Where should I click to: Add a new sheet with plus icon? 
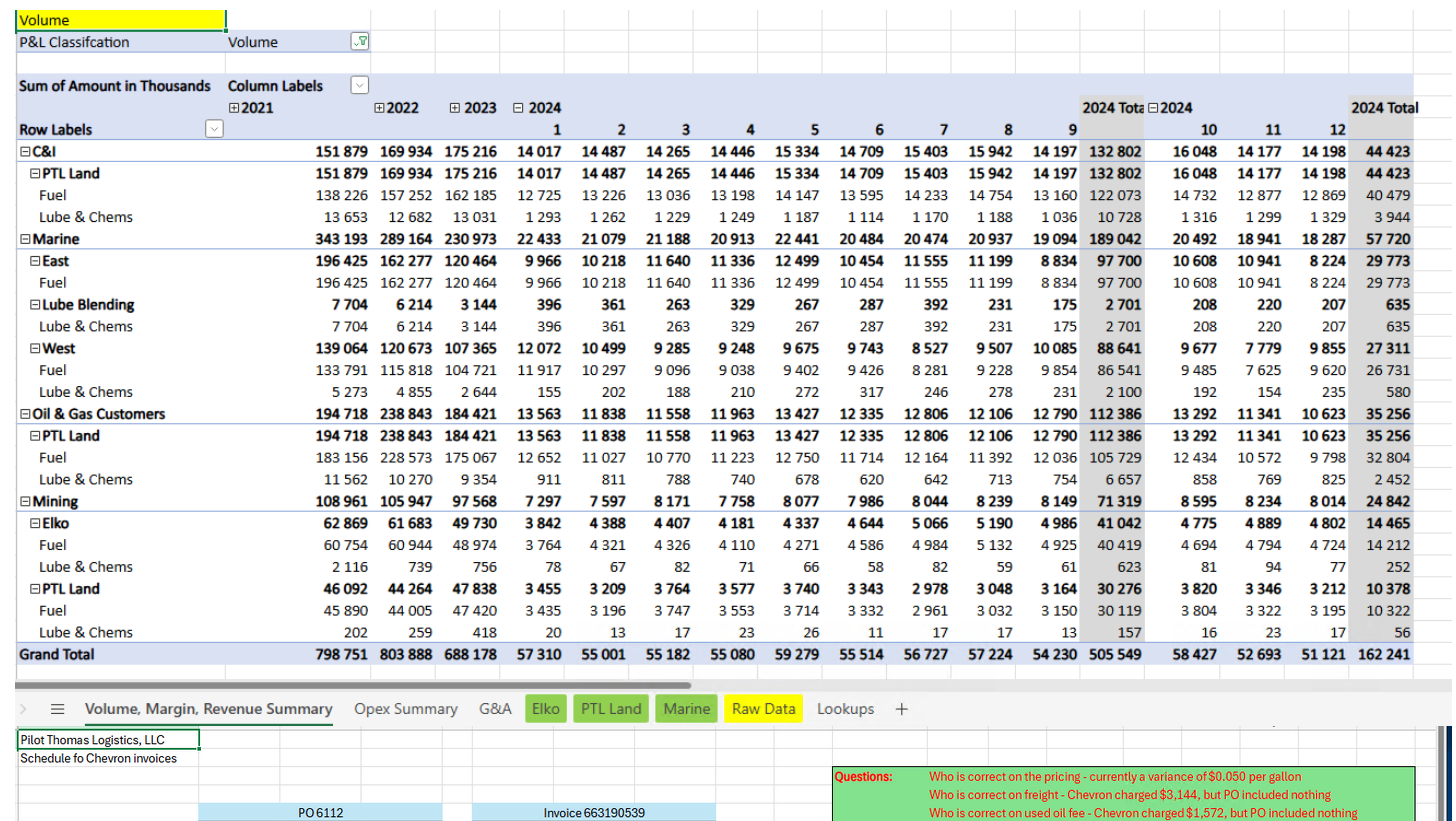pos(901,709)
